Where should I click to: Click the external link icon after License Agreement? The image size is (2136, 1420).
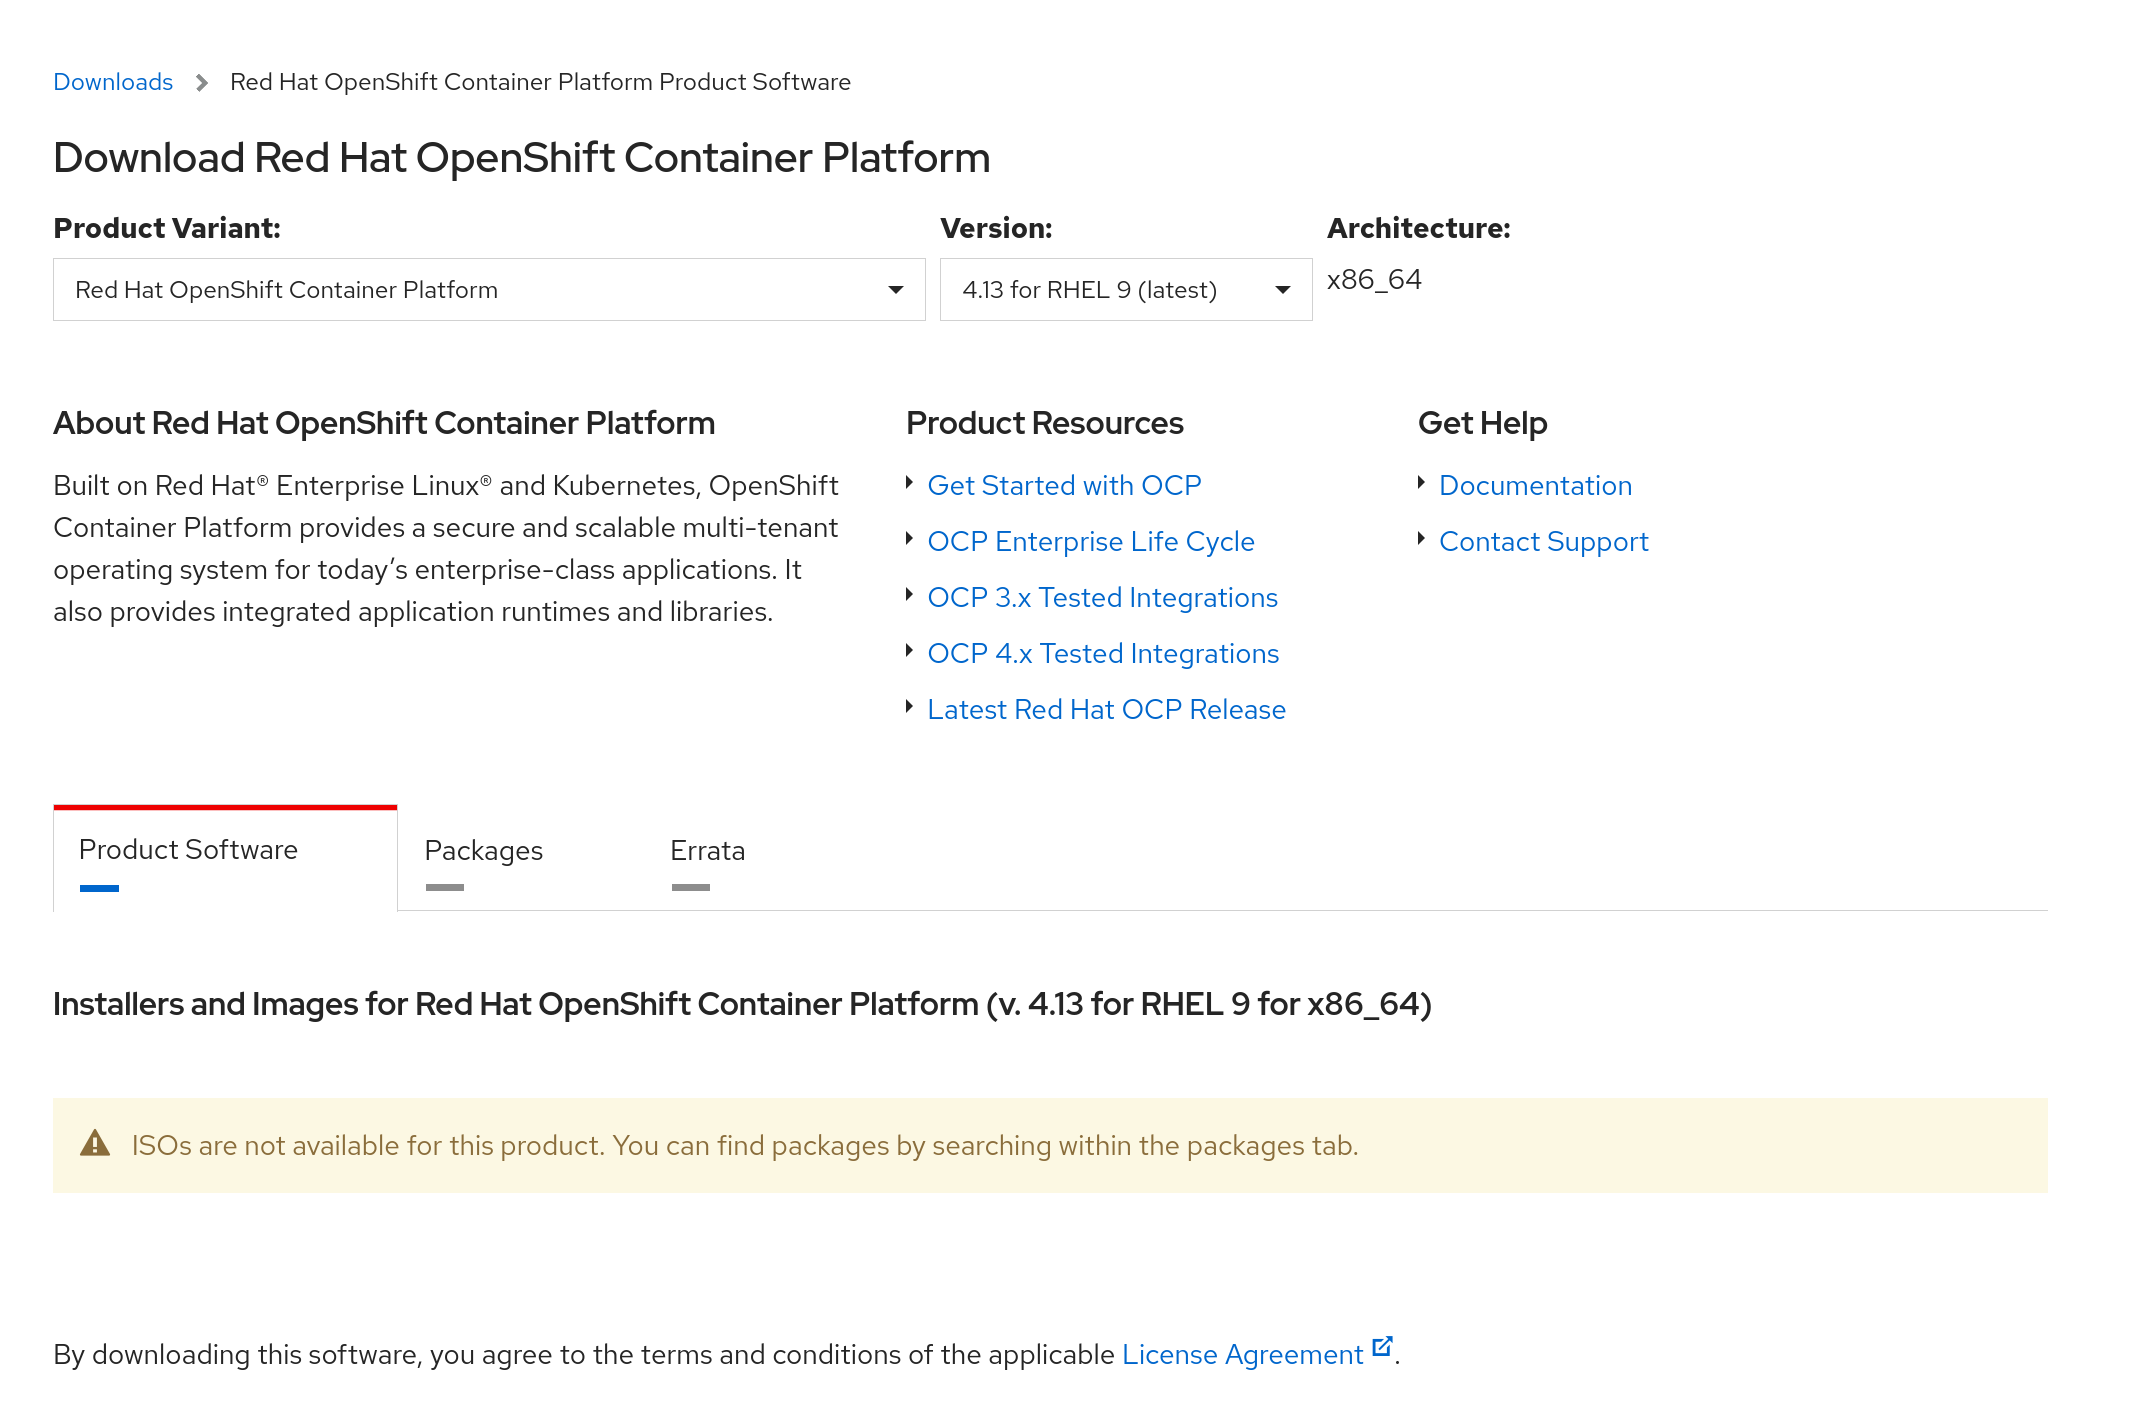click(1382, 1347)
